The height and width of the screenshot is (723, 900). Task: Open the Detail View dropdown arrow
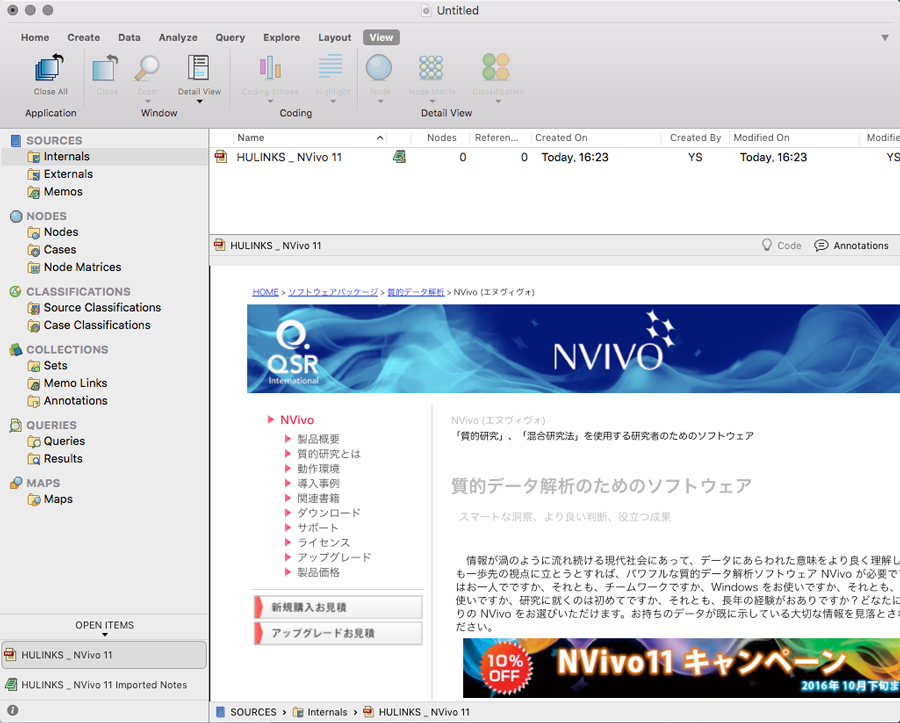[200, 102]
